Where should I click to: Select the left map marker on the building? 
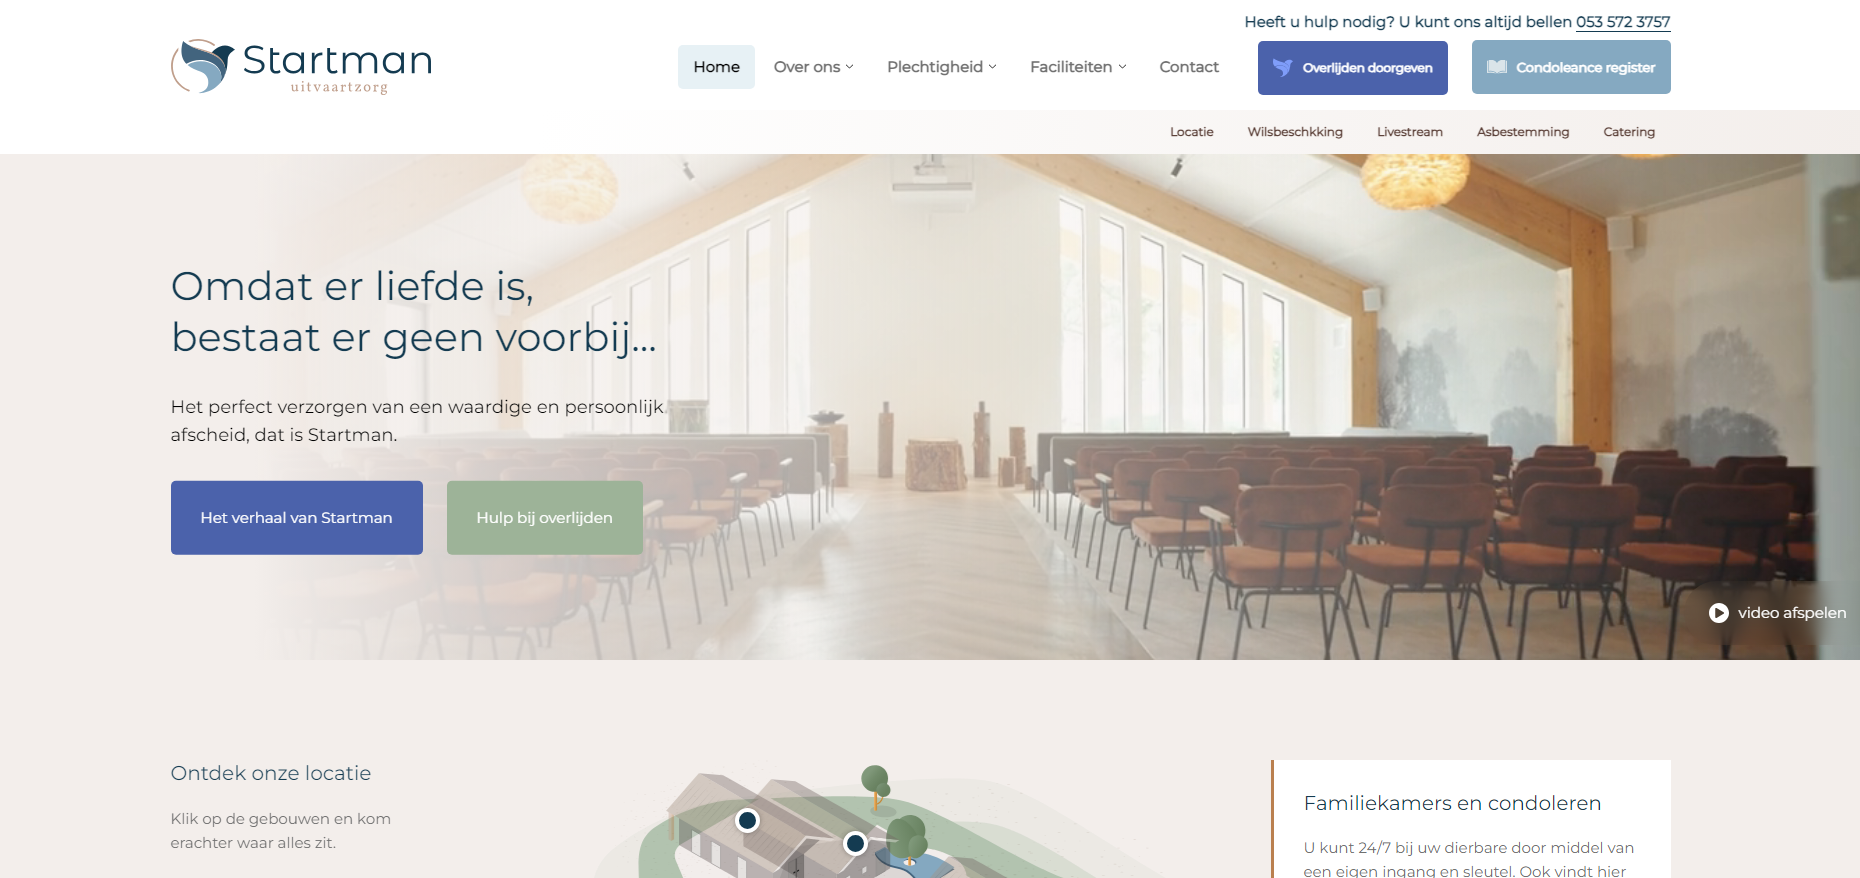(747, 821)
